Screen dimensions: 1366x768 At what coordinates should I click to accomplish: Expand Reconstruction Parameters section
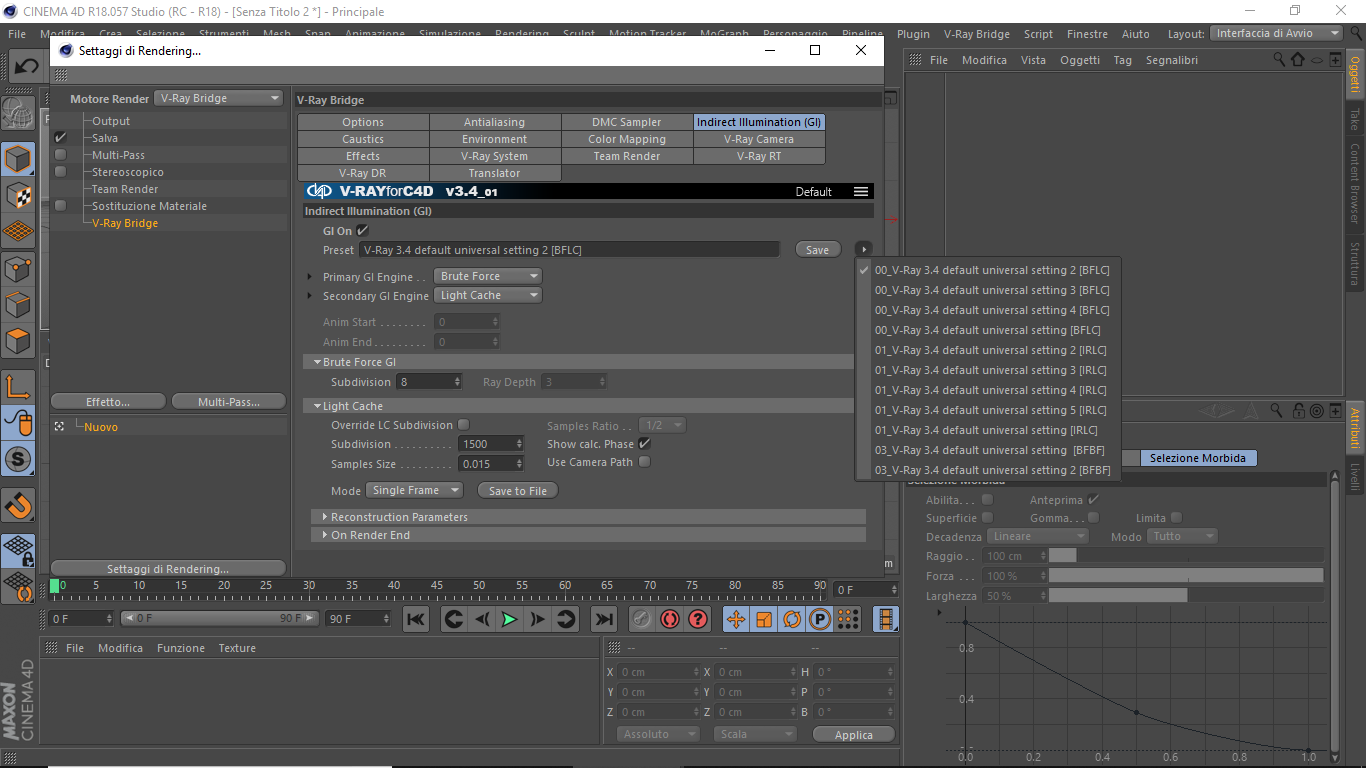pyautogui.click(x=325, y=517)
